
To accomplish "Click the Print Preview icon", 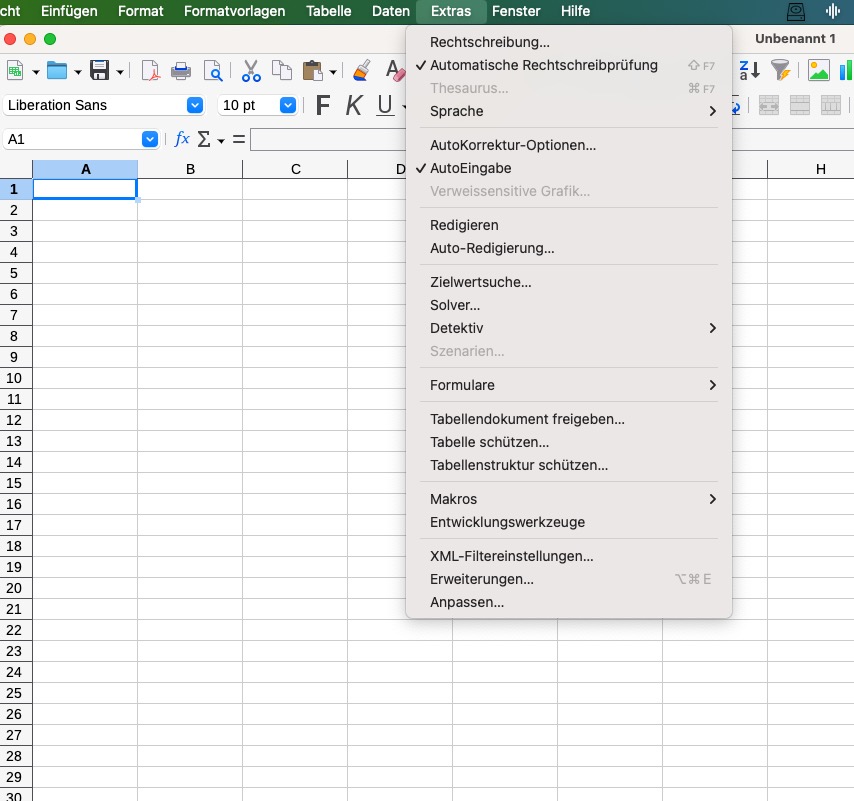I will pos(212,71).
